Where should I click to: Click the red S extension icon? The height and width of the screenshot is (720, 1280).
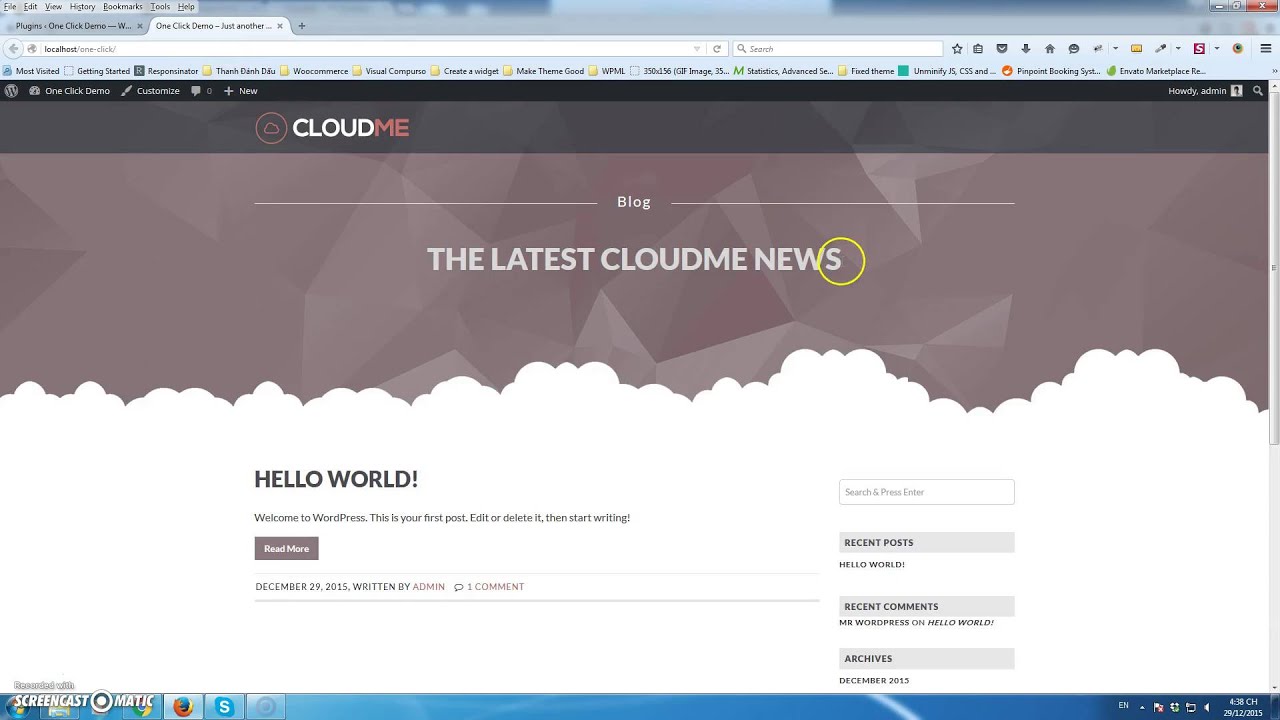(1199, 48)
